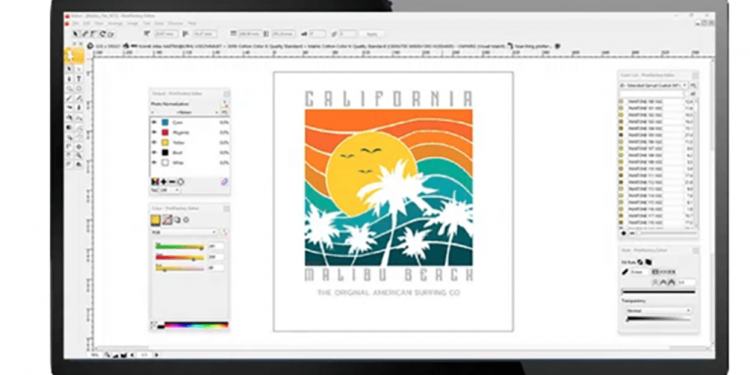Click search icon next to Color List library dropdown
Image resolution: width=750 pixels, height=375 pixels.
click(x=693, y=85)
